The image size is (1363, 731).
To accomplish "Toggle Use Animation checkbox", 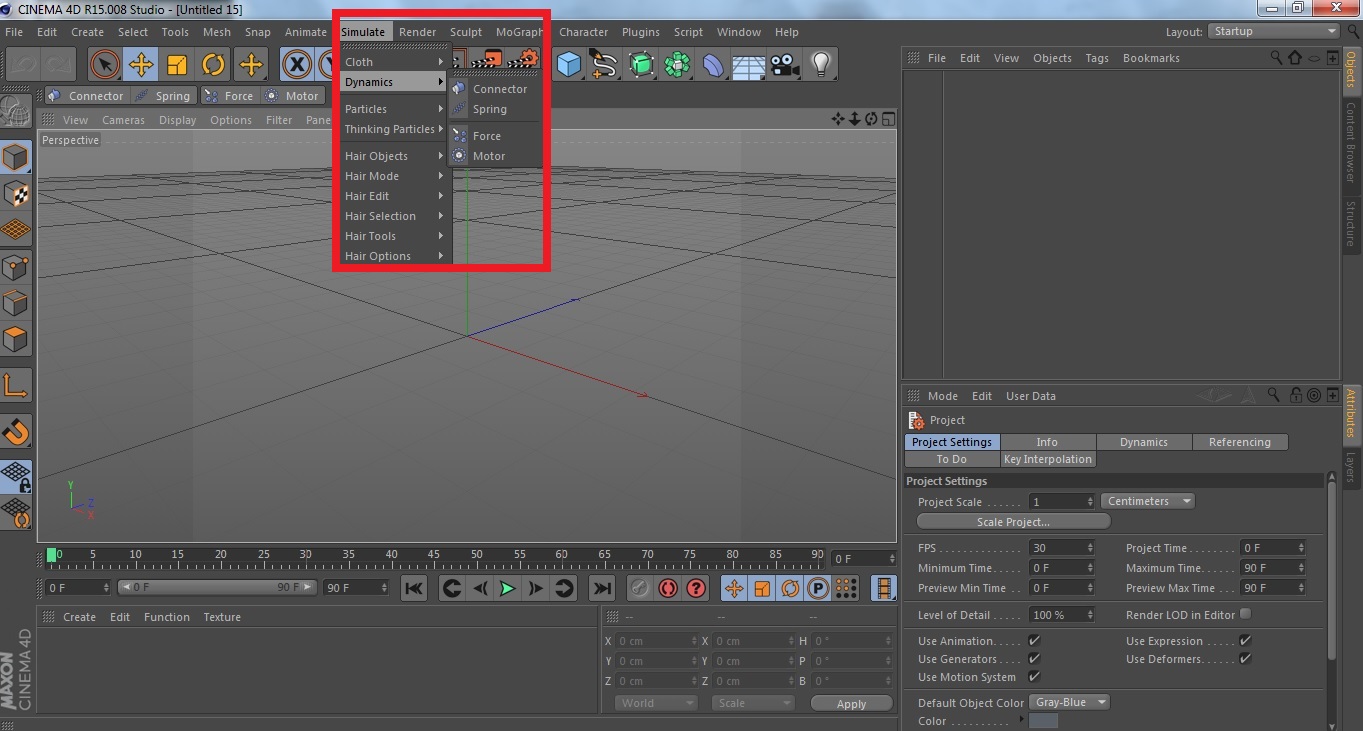I will 1034,640.
